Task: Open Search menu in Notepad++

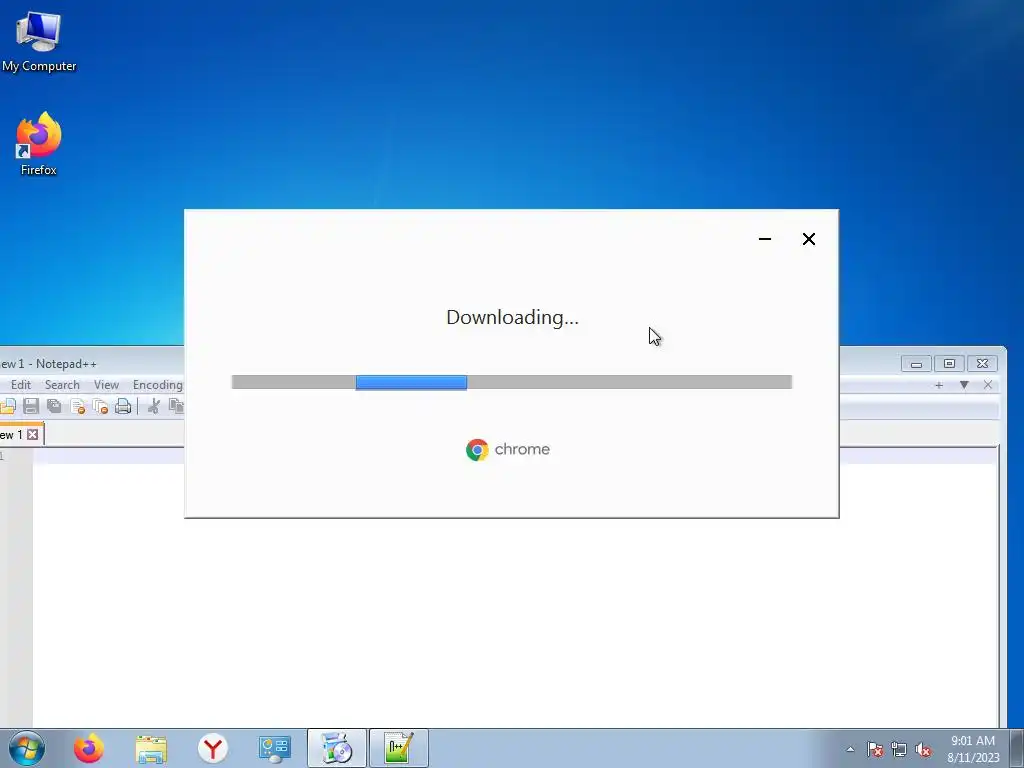Action: point(62,385)
